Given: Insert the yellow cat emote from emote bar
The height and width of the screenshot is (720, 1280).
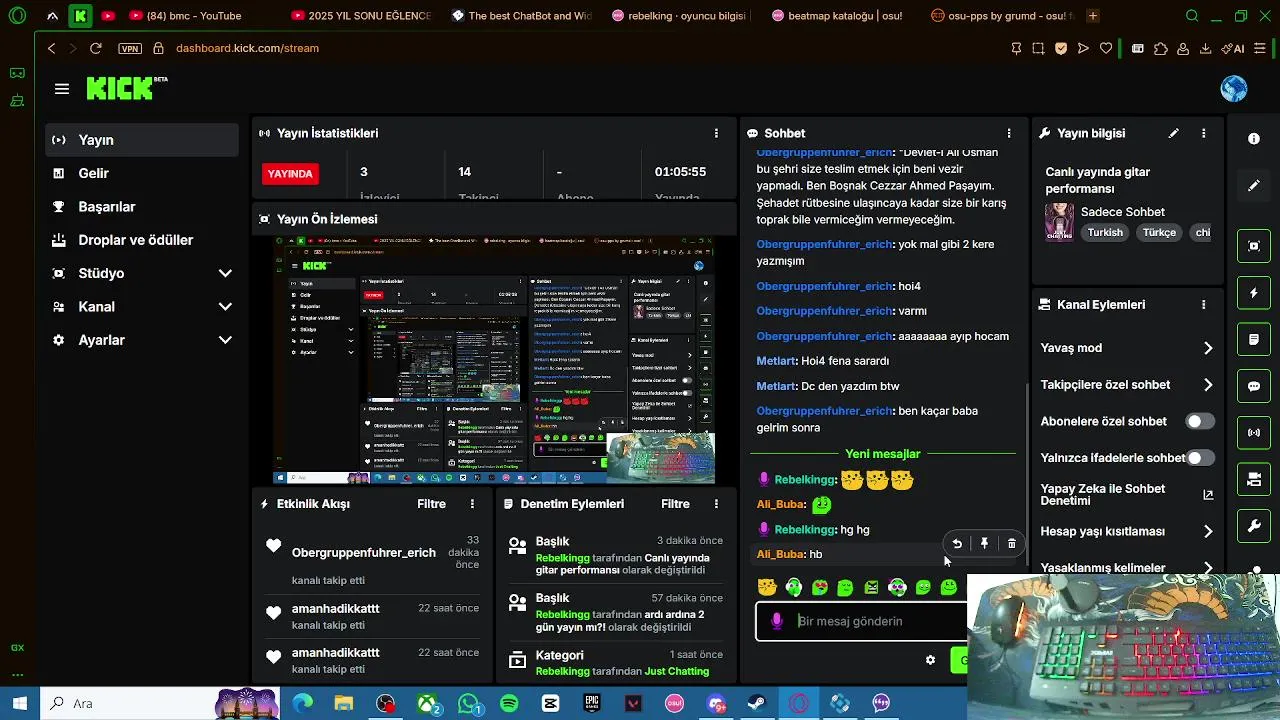Looking at the screenshot, I should click(767, 587).
